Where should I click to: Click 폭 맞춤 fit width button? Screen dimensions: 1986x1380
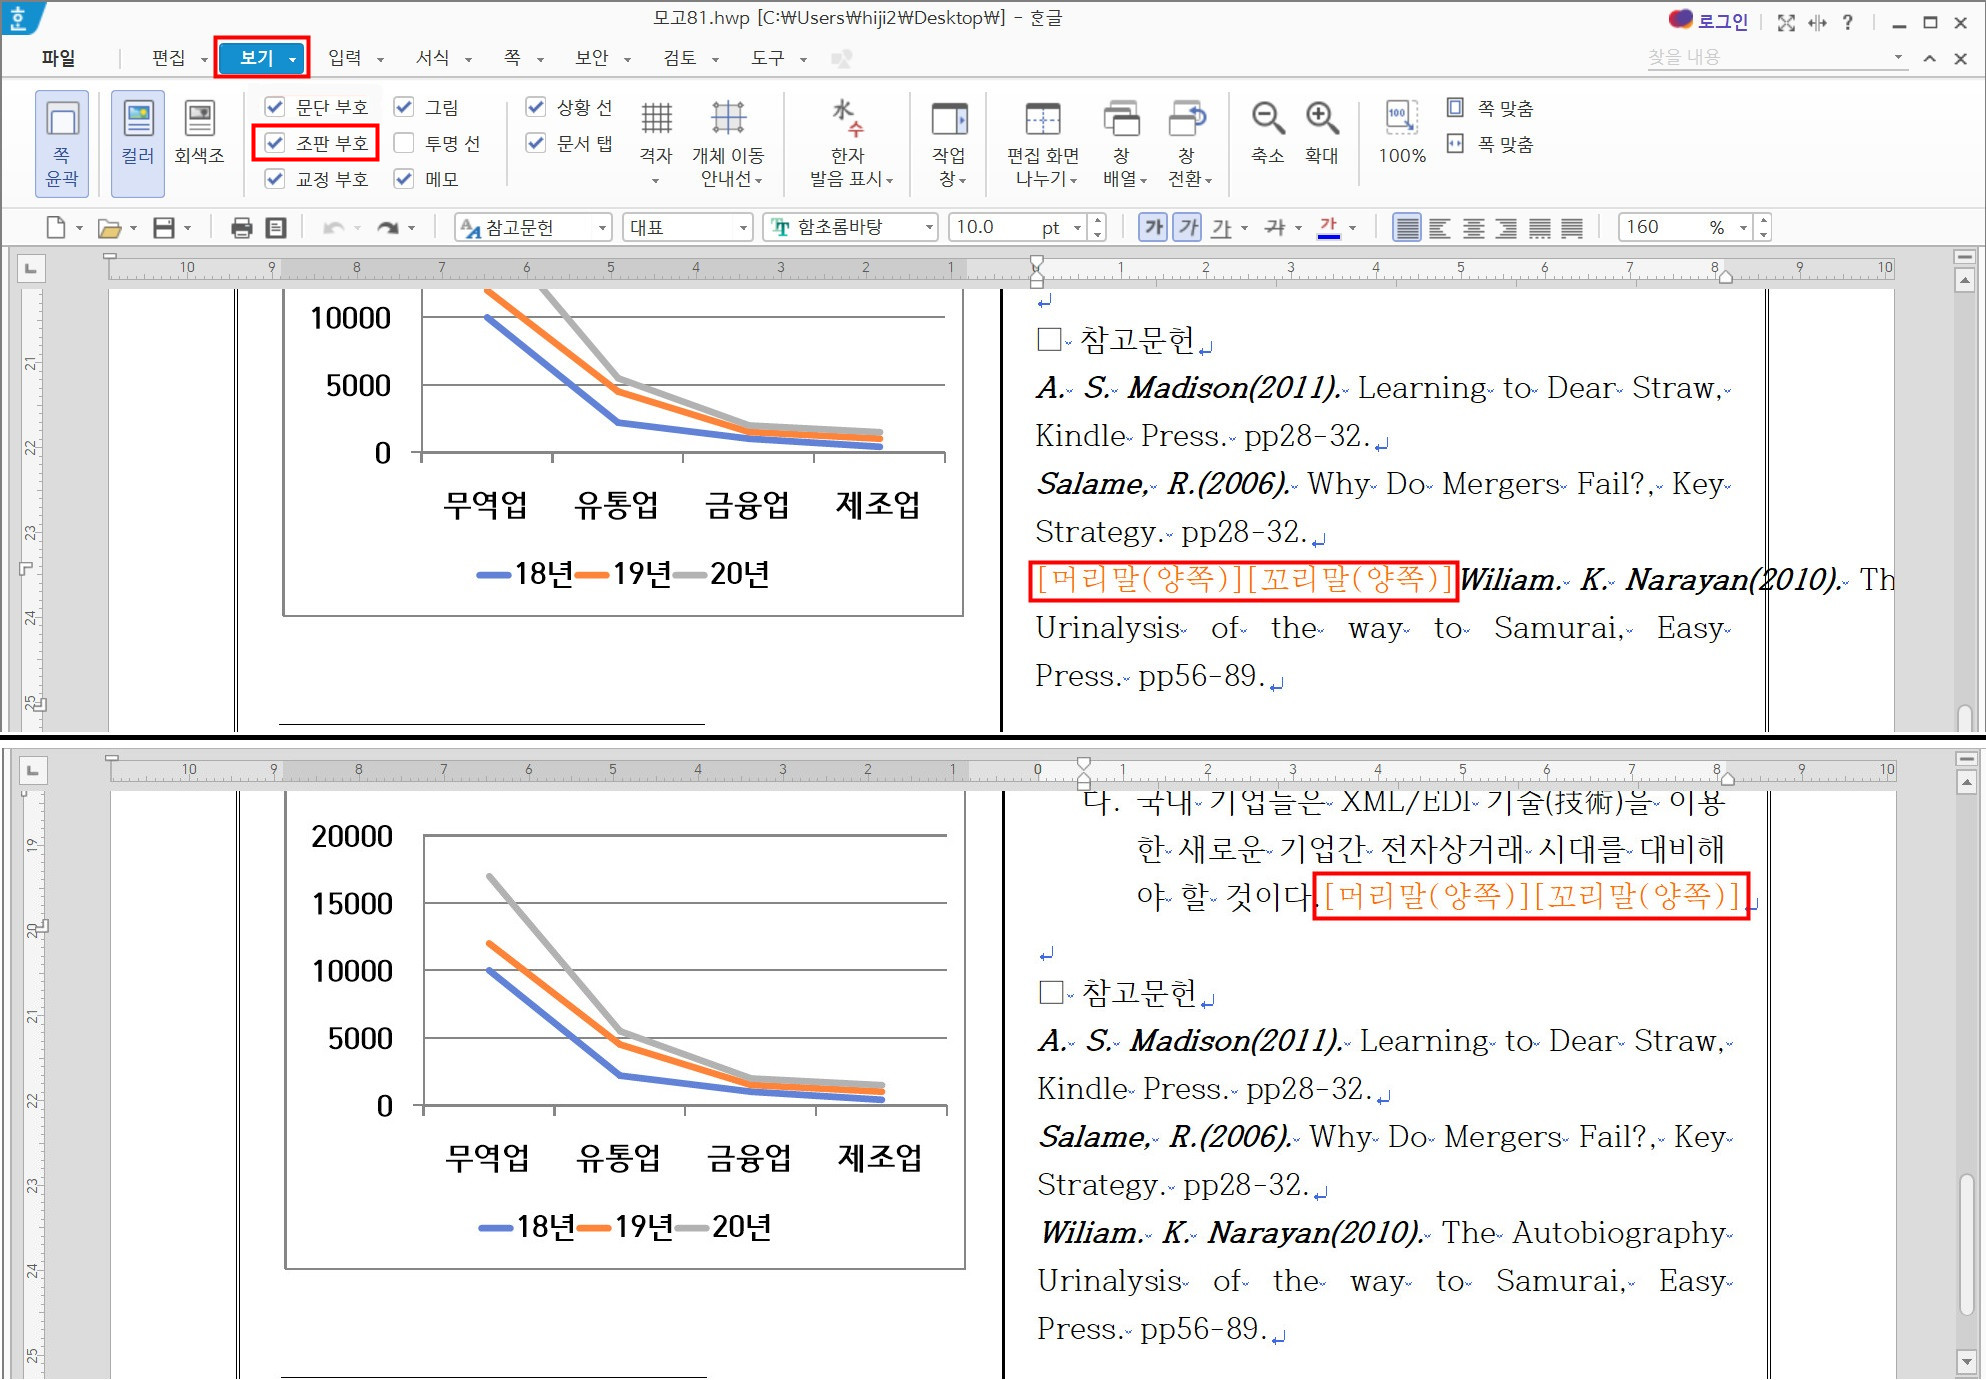pyautogui.click(x=1490, y=144)
